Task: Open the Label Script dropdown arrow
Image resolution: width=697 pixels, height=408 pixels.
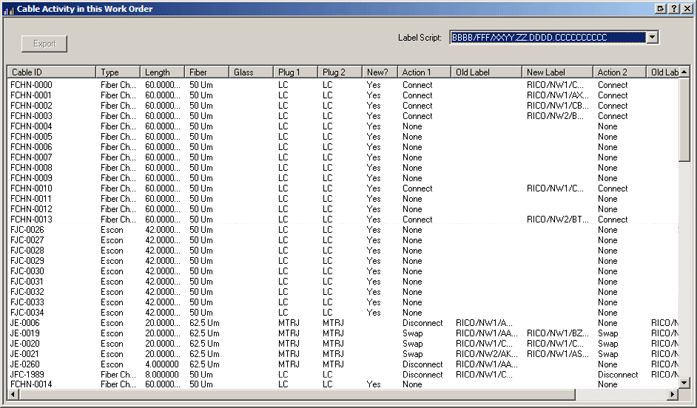Action: (x=652, y=37)
